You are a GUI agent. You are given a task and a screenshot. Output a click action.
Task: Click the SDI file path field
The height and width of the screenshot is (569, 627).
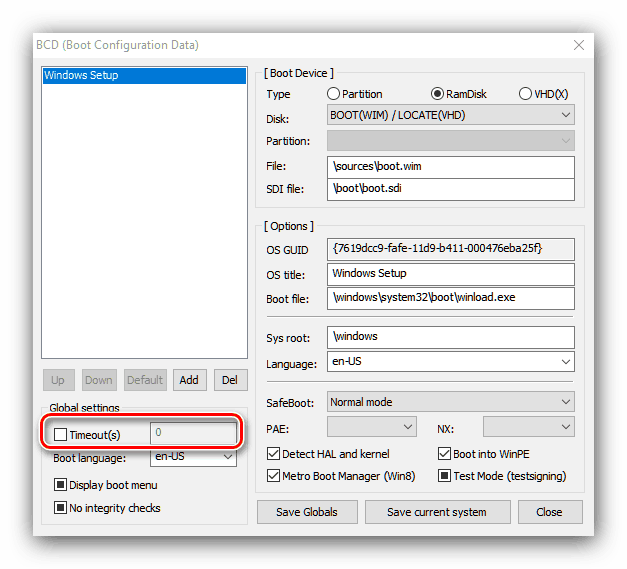tap(451, 189)
